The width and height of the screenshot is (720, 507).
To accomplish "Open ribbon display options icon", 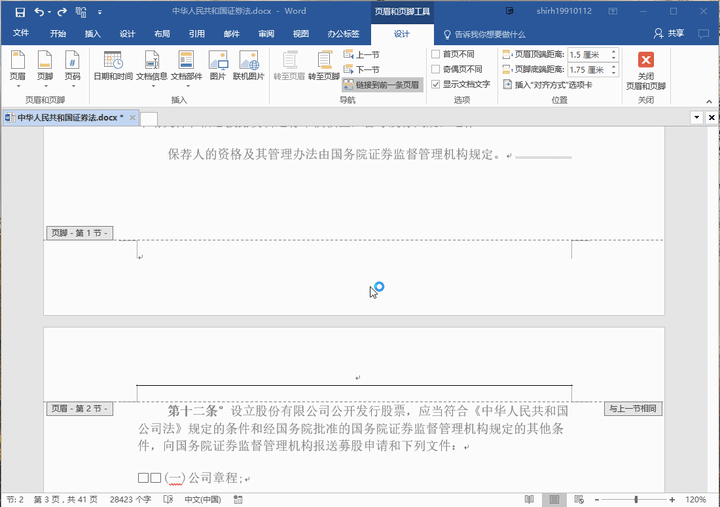I will (x=613, y=11).
